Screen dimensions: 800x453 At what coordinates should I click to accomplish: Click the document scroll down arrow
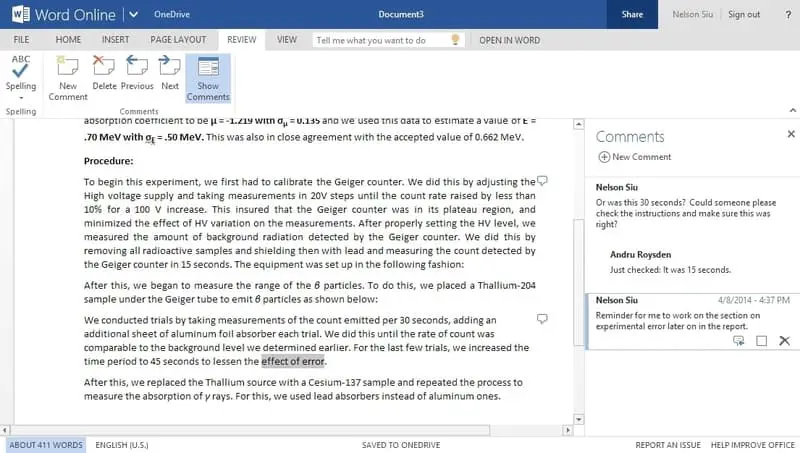579,419
